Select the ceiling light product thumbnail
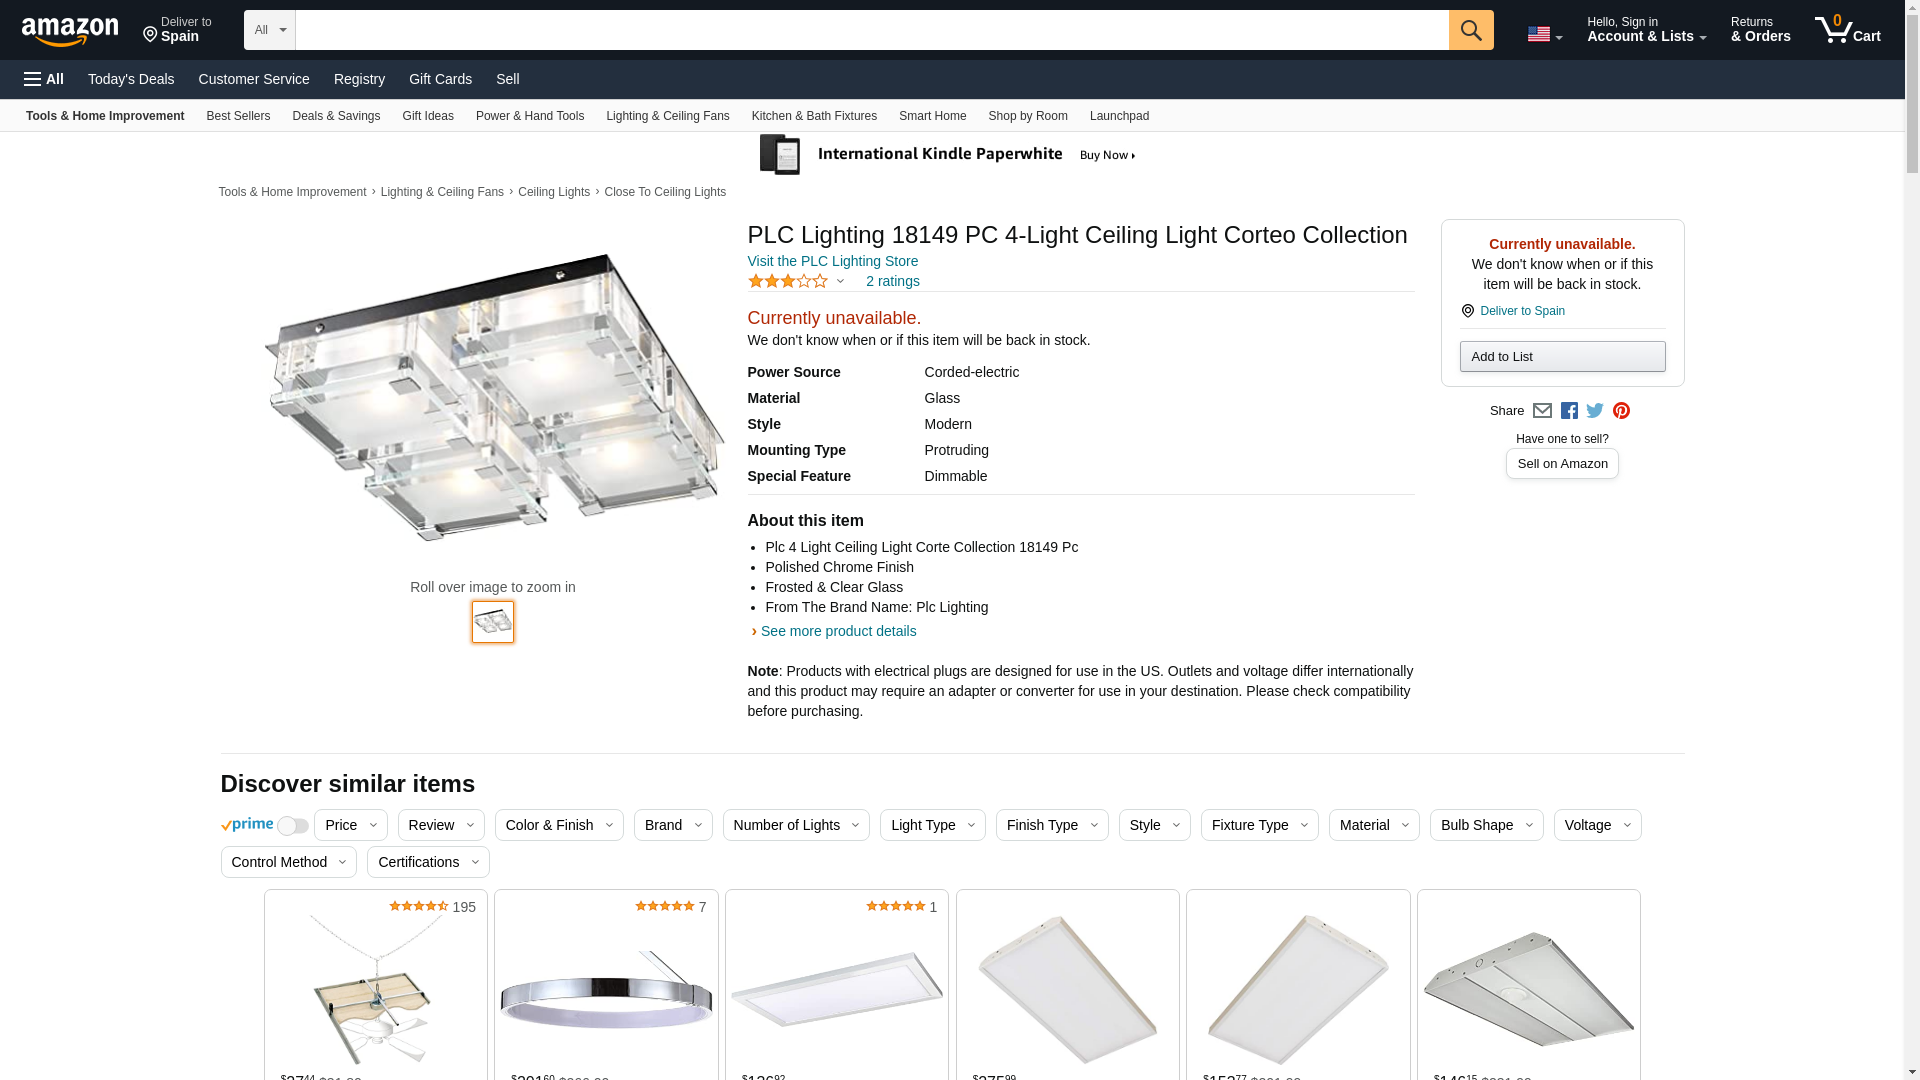 click(493, 622)
